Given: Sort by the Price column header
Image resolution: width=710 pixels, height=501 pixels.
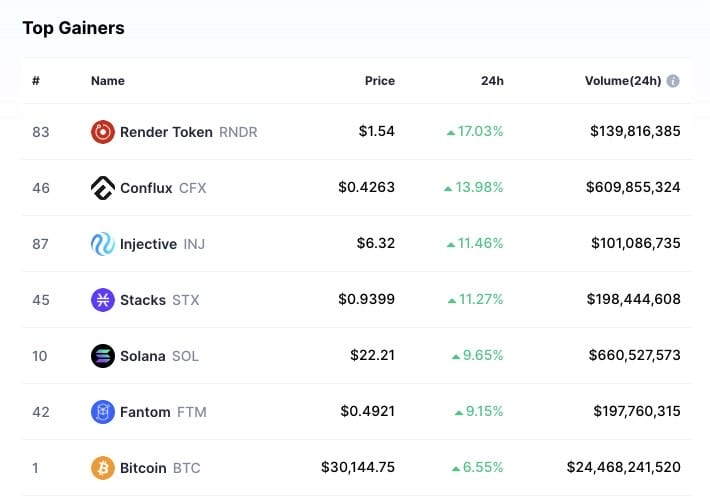Looking at the screenshot, I should click(379, 81).
